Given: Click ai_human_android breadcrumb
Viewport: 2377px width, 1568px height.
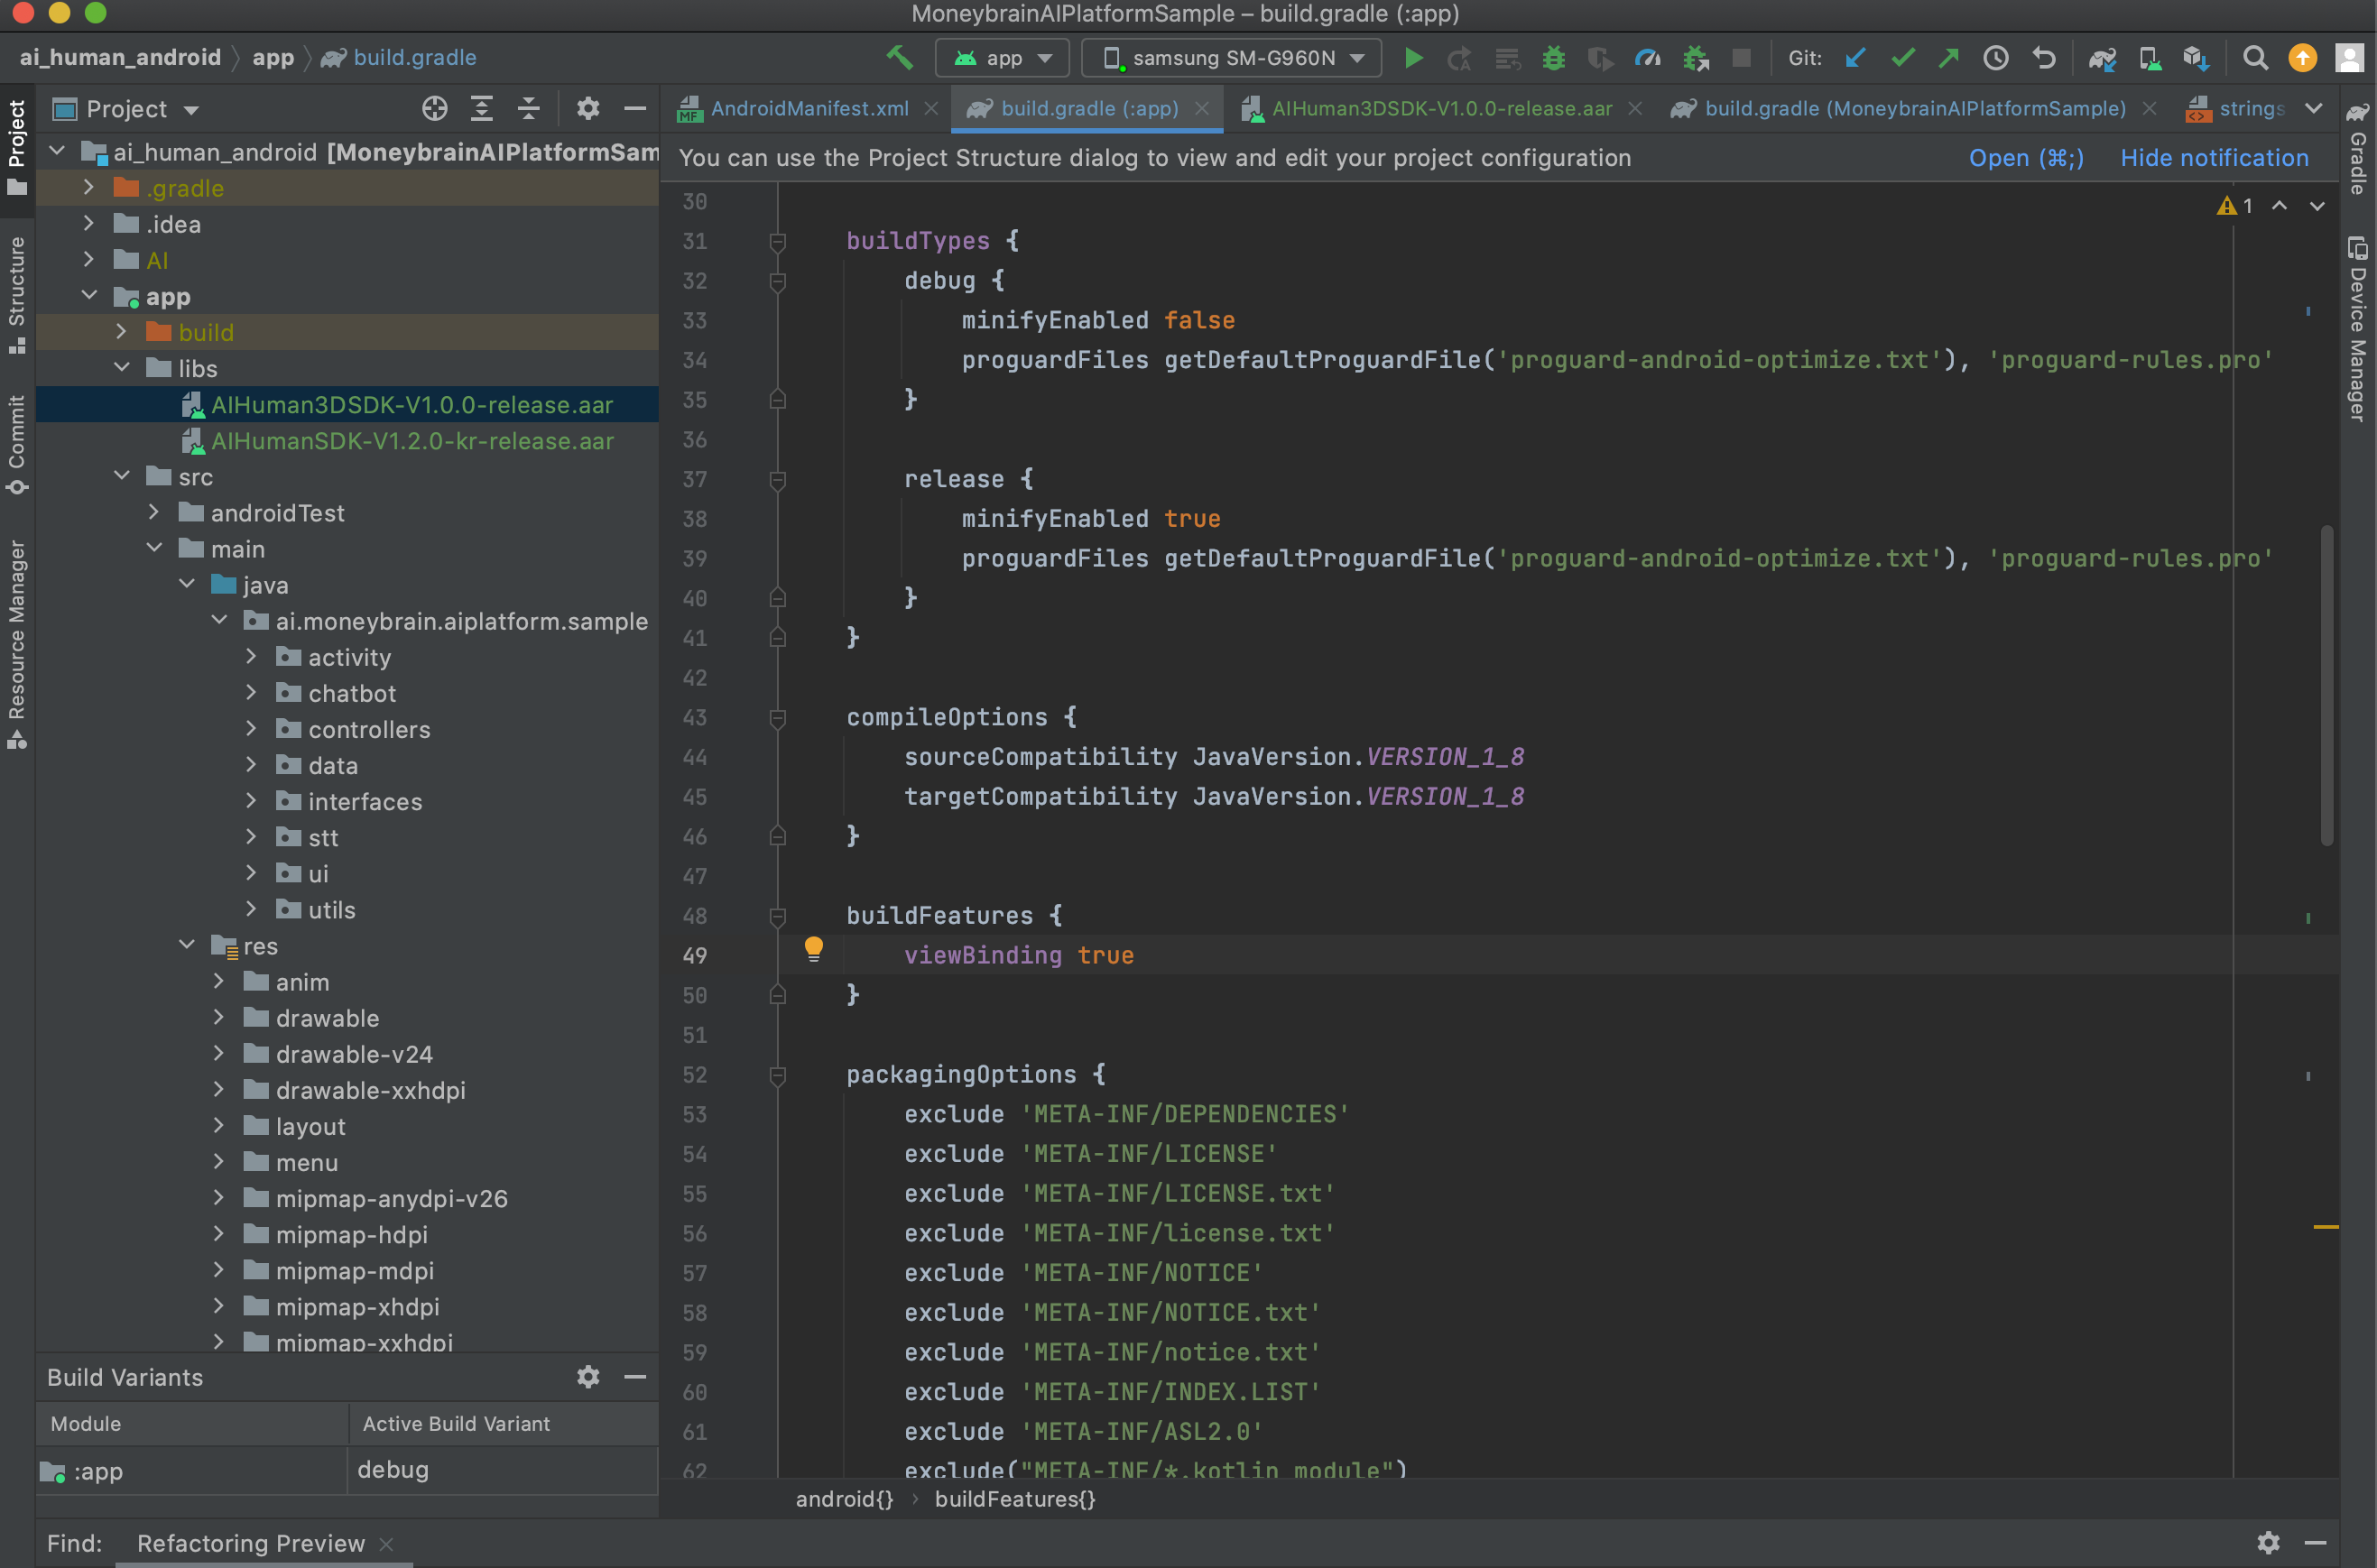Looking at the screenshot, I should tap(120, 57).
